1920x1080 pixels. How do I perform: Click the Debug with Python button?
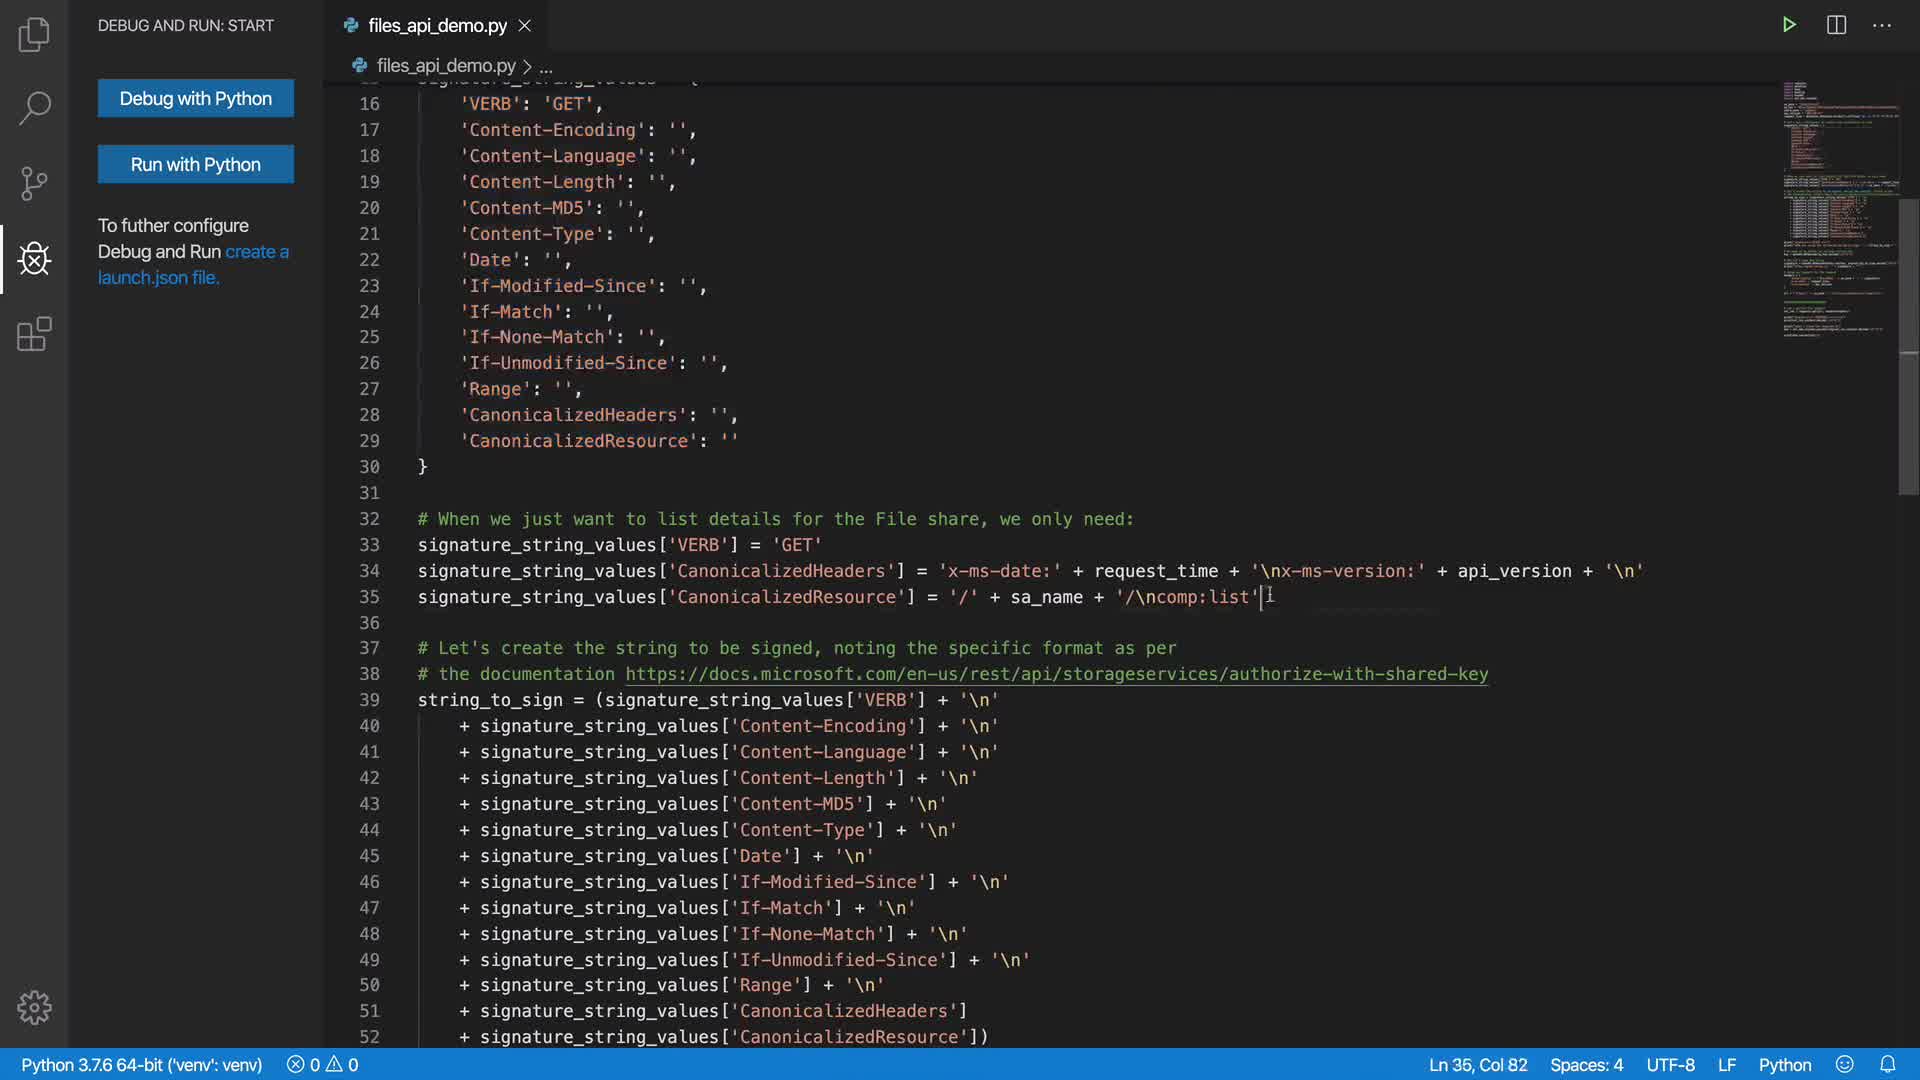[196, 98]
